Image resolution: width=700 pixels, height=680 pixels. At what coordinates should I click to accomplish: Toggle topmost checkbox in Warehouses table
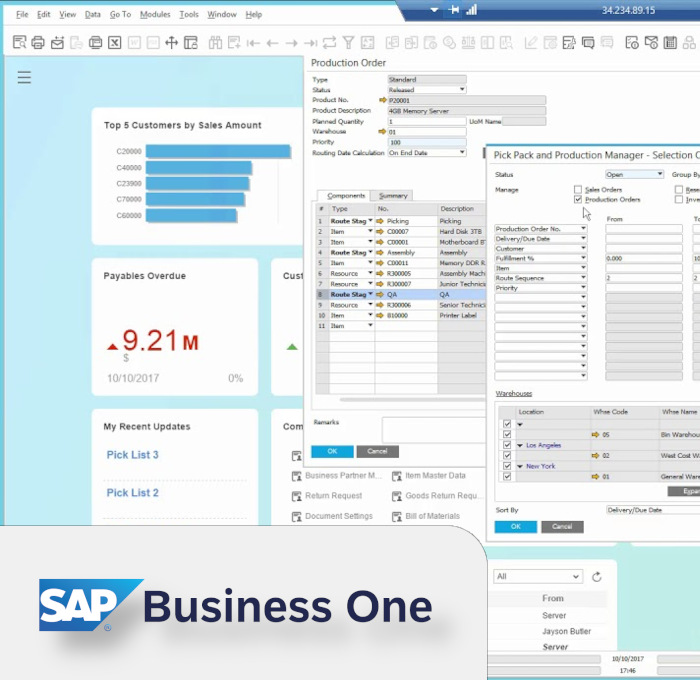coord(507,424)
